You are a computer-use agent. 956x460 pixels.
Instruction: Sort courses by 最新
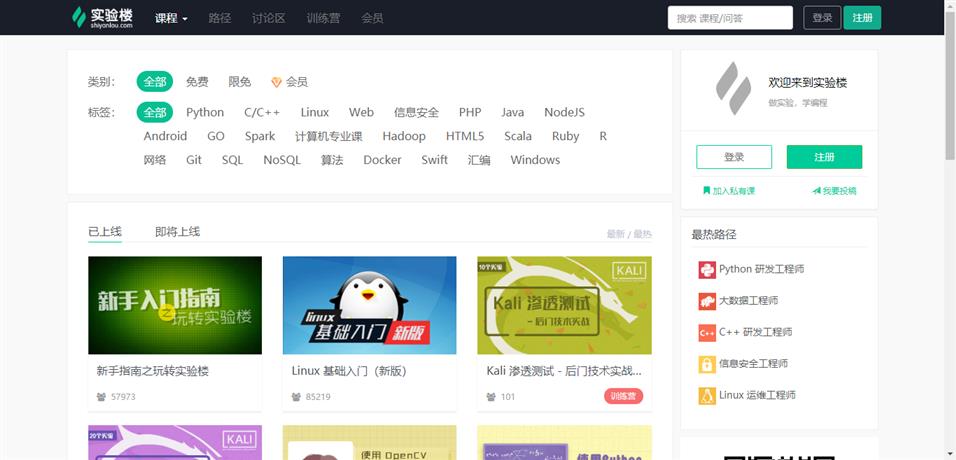tap(616, 234)
